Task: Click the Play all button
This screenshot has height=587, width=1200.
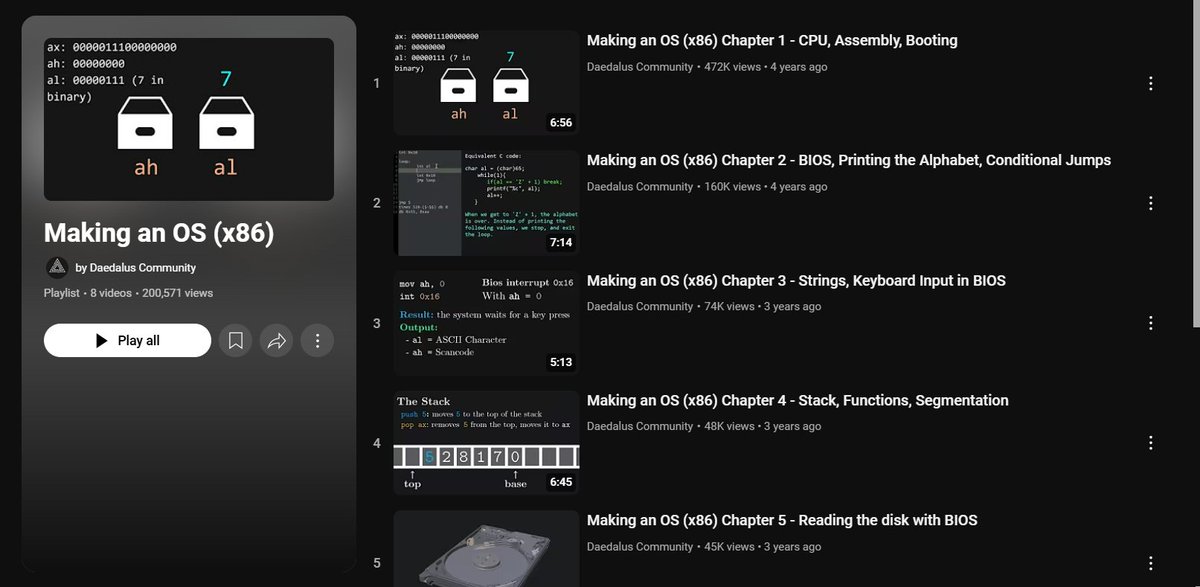Action: [127, 341]
